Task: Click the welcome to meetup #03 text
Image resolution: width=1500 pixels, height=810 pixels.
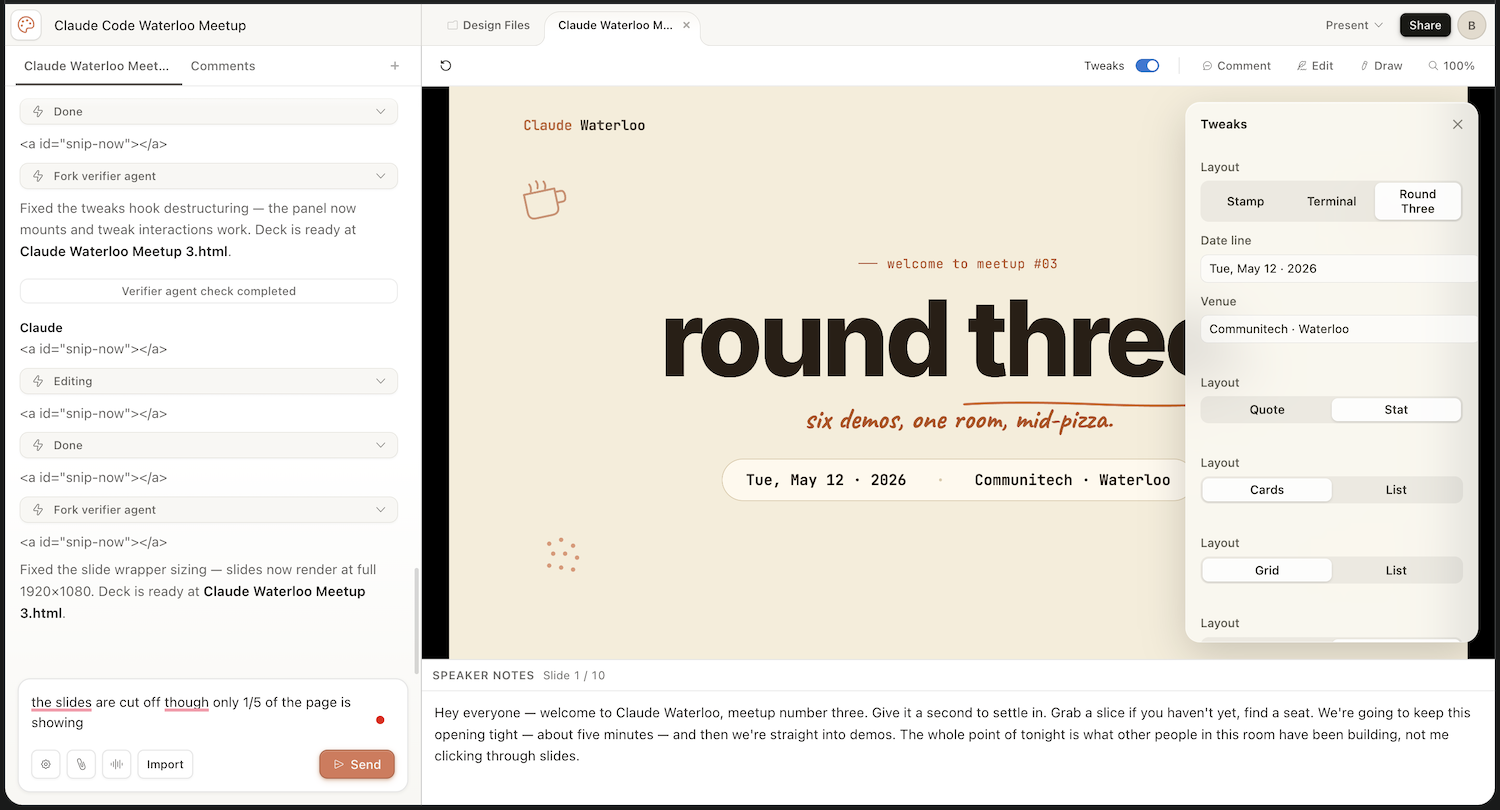Action: pyautogui.click(x=972, y=264)
